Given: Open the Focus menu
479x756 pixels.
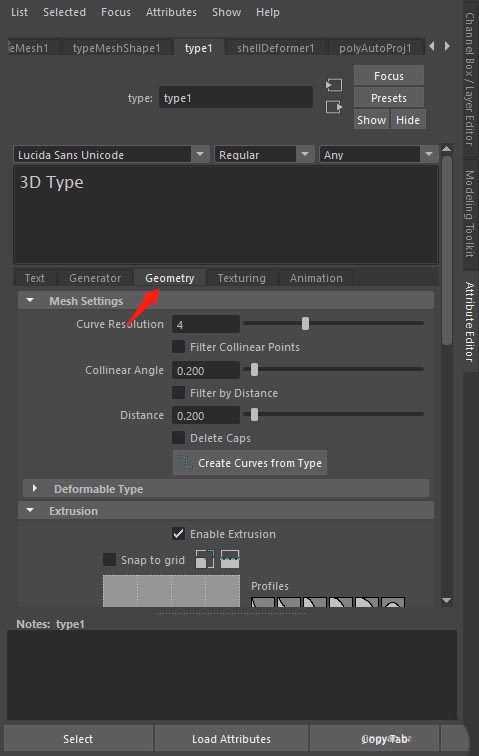Looking at the screenshot, I should (116, 12).
